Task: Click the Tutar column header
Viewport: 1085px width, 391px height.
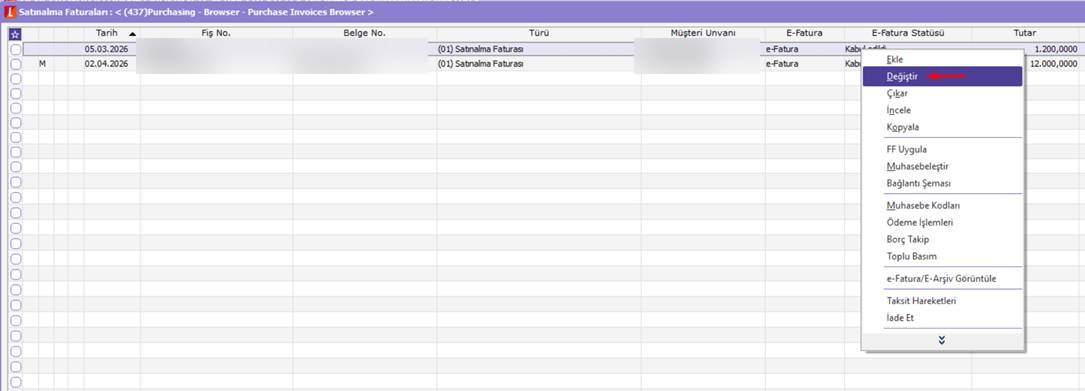Action: 1025,33
